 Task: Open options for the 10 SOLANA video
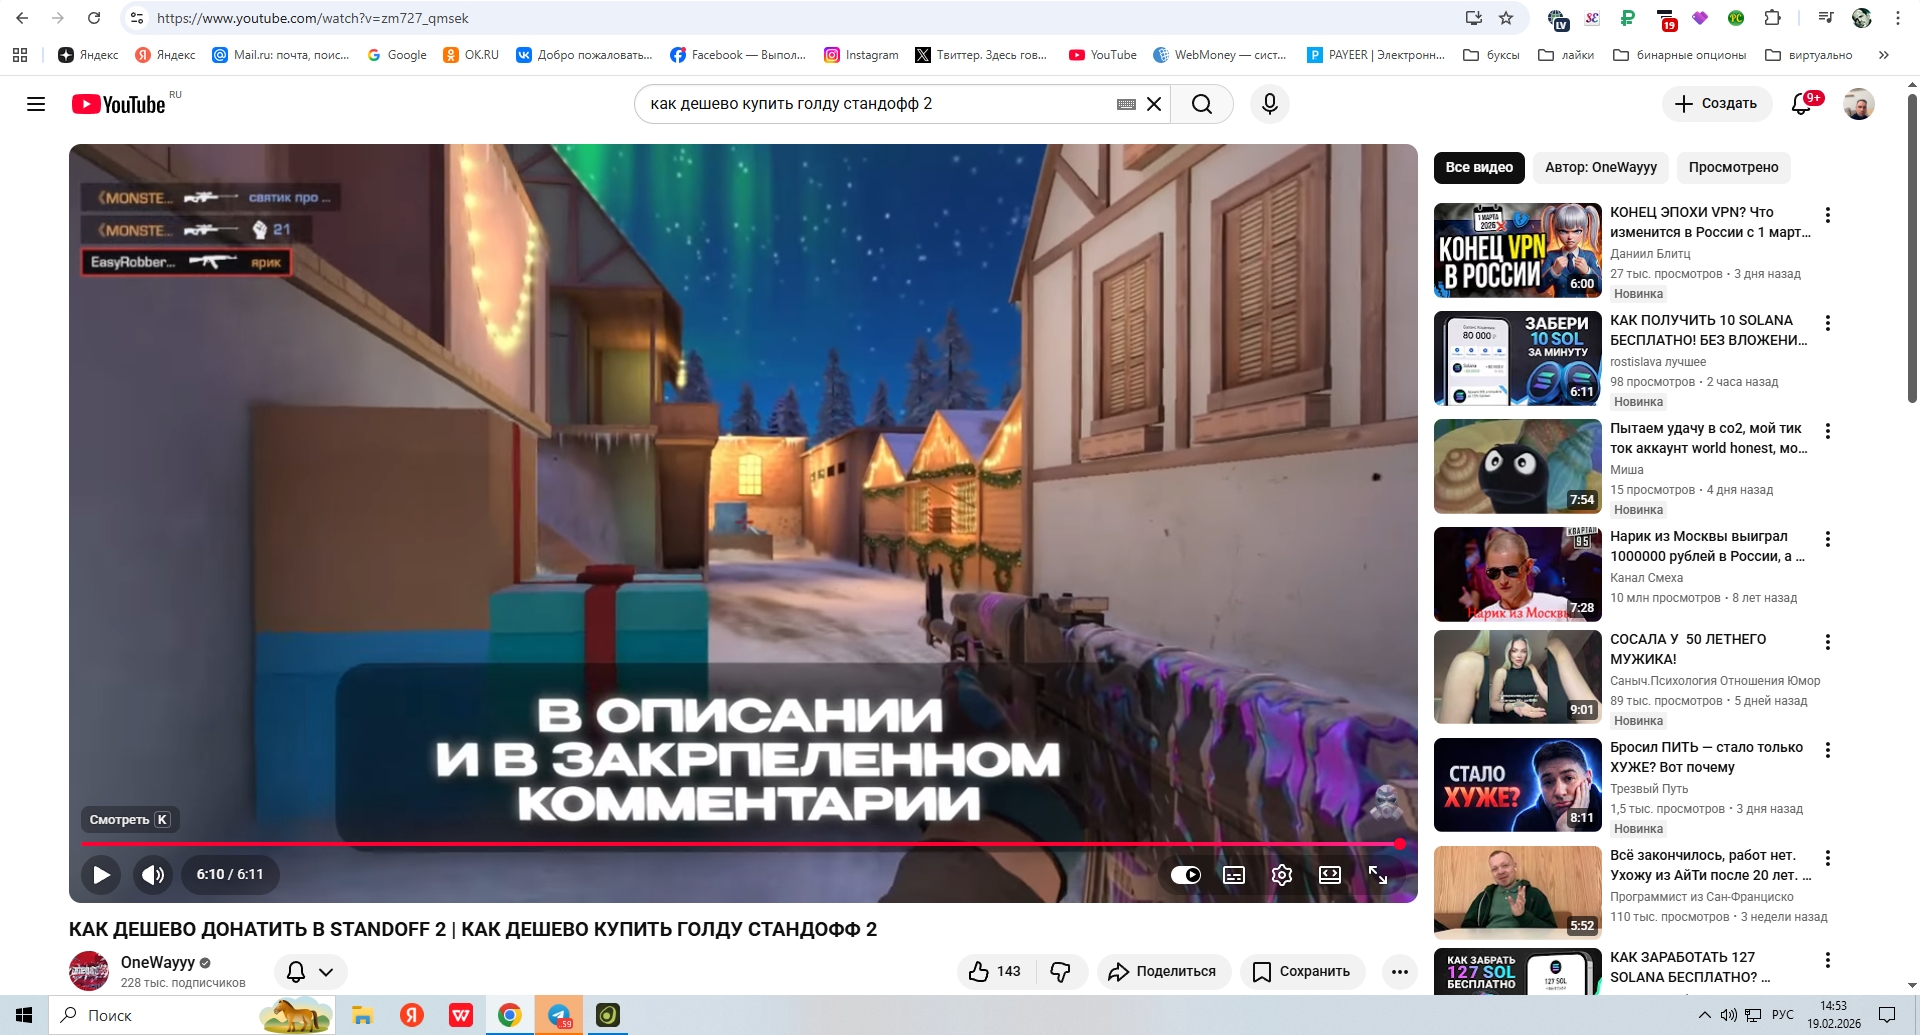(x=1828, y=323)
